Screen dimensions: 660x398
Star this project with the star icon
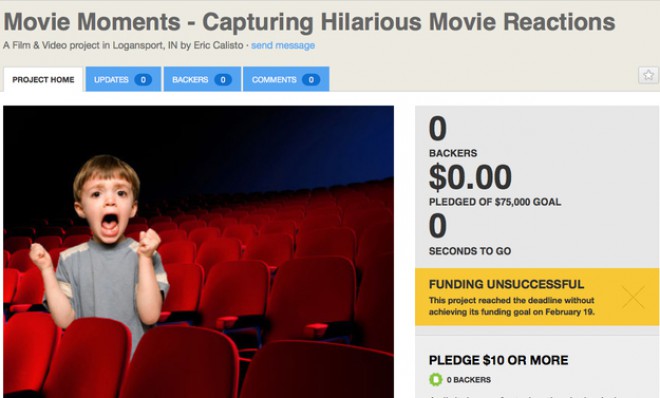[648, 75]
